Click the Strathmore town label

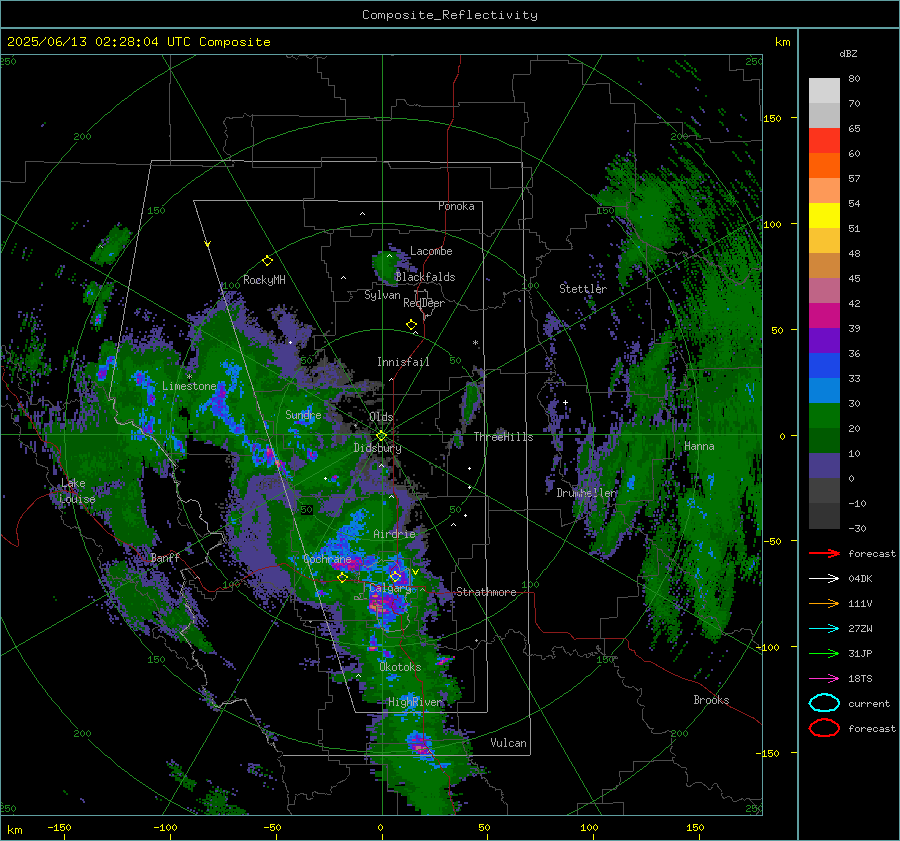(x=486, y=592)
